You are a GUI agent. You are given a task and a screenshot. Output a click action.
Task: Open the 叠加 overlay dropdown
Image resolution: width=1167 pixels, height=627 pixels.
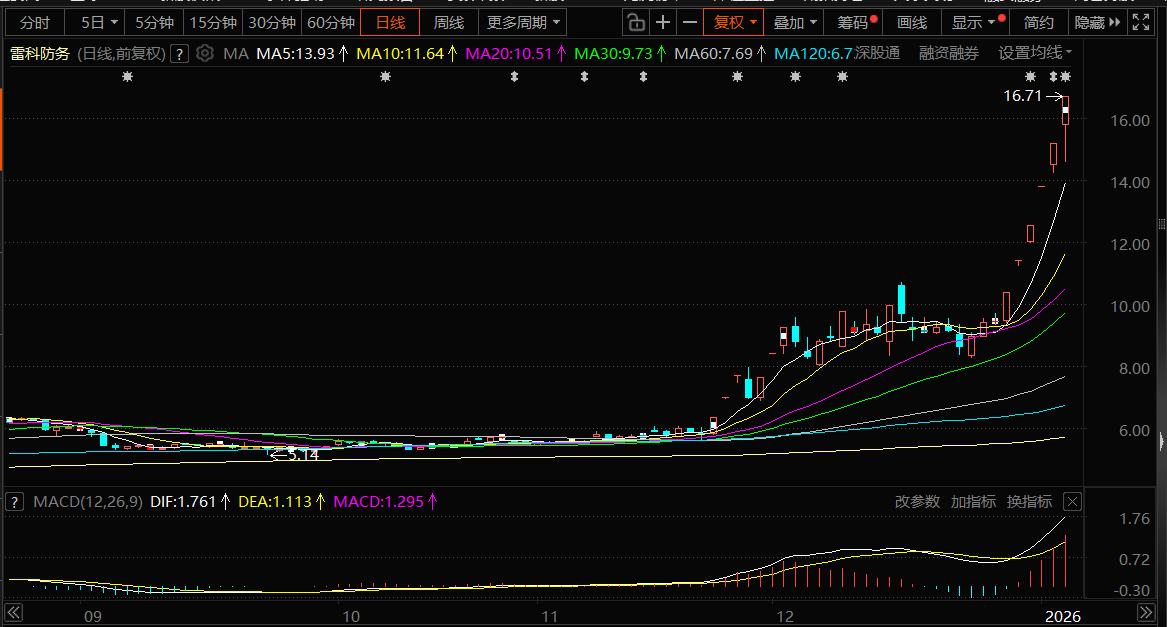[794, 22]
